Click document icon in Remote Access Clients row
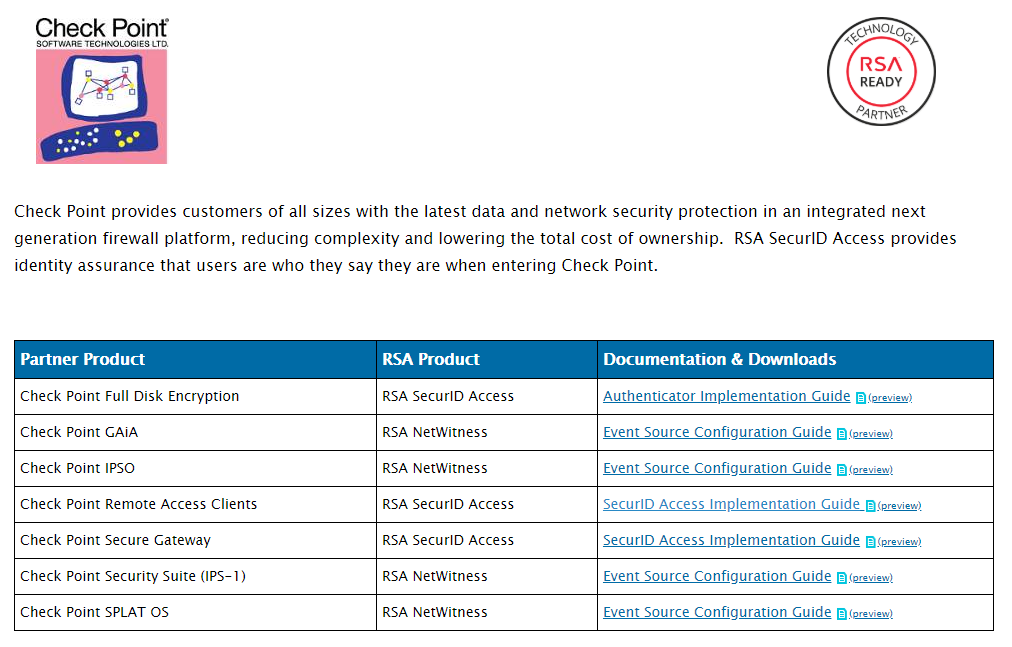The width and height of the screenshot is (1012, 647). (x=870, y=506)
